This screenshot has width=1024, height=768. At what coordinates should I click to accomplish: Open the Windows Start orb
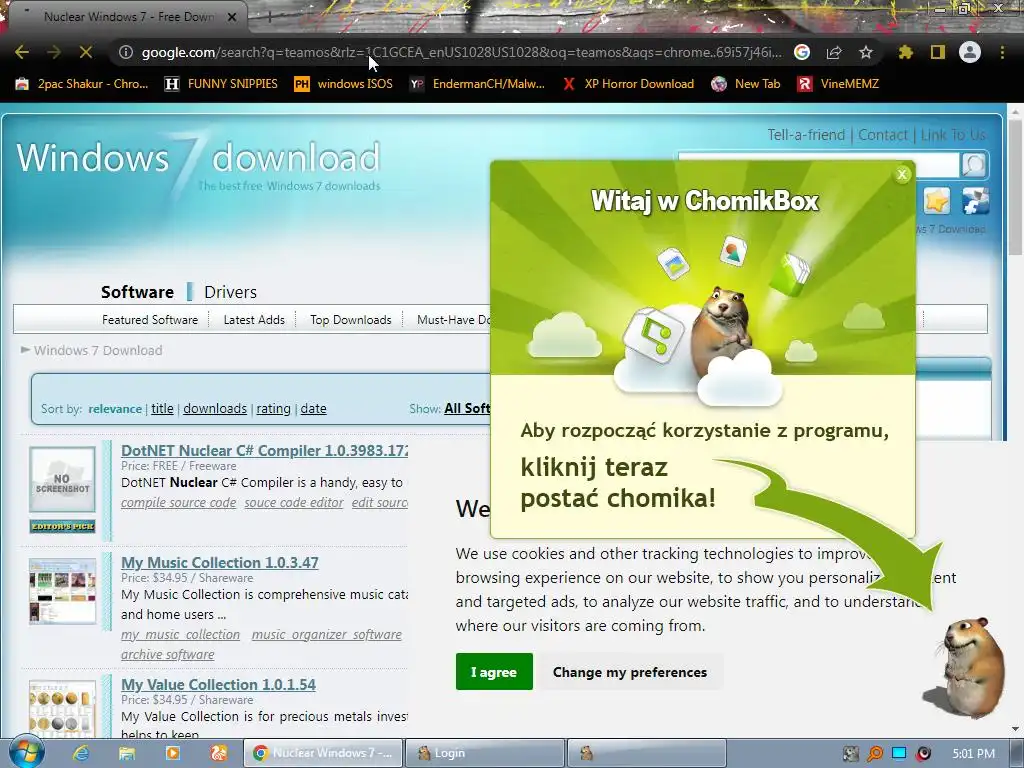(27, 752)
